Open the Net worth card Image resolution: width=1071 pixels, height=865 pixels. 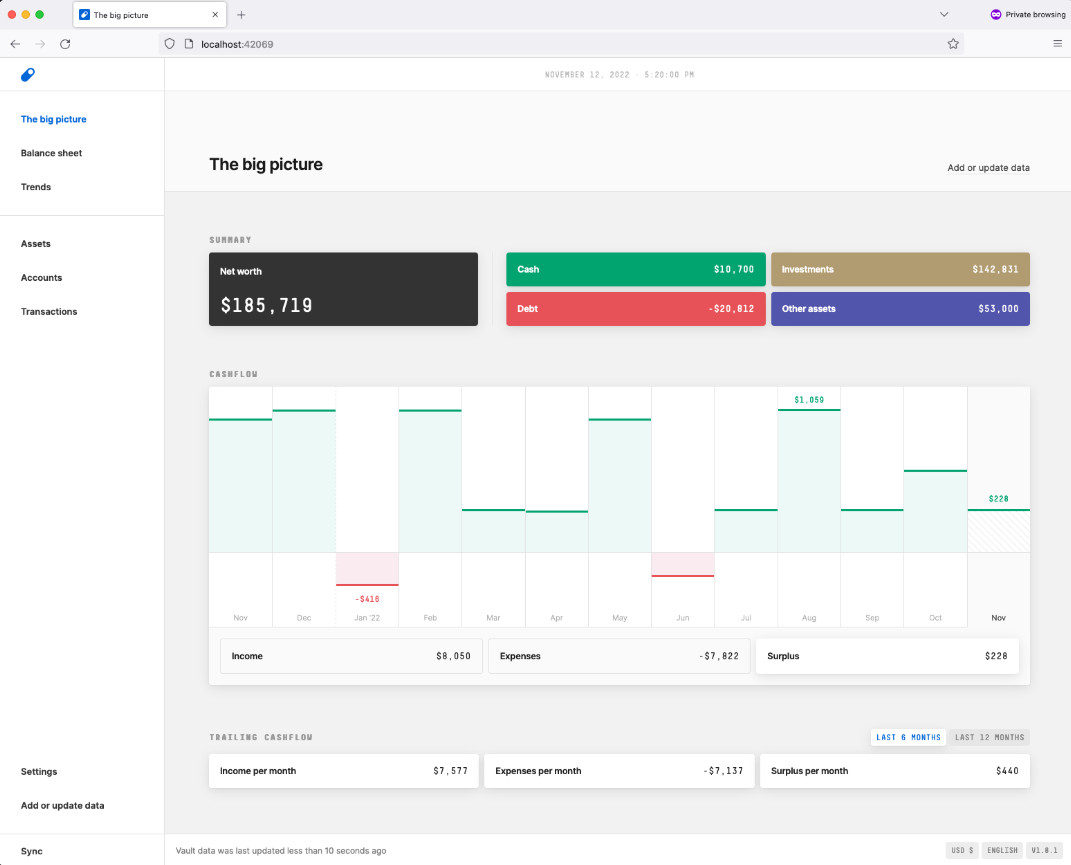click(344, 289)
